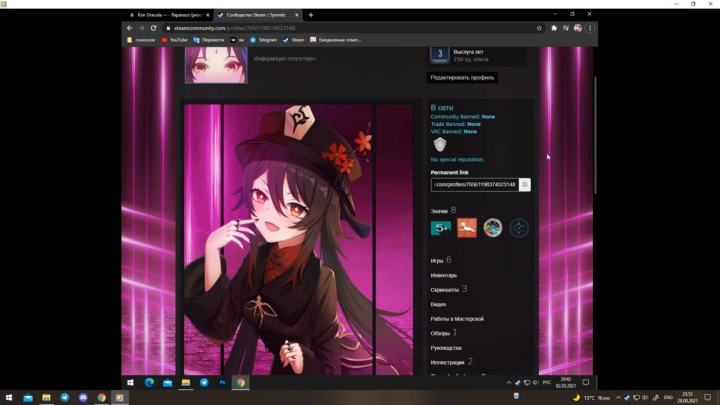Click the browser page vertical scrollbar
Screen dimensions: 720x405
point(596,135)
